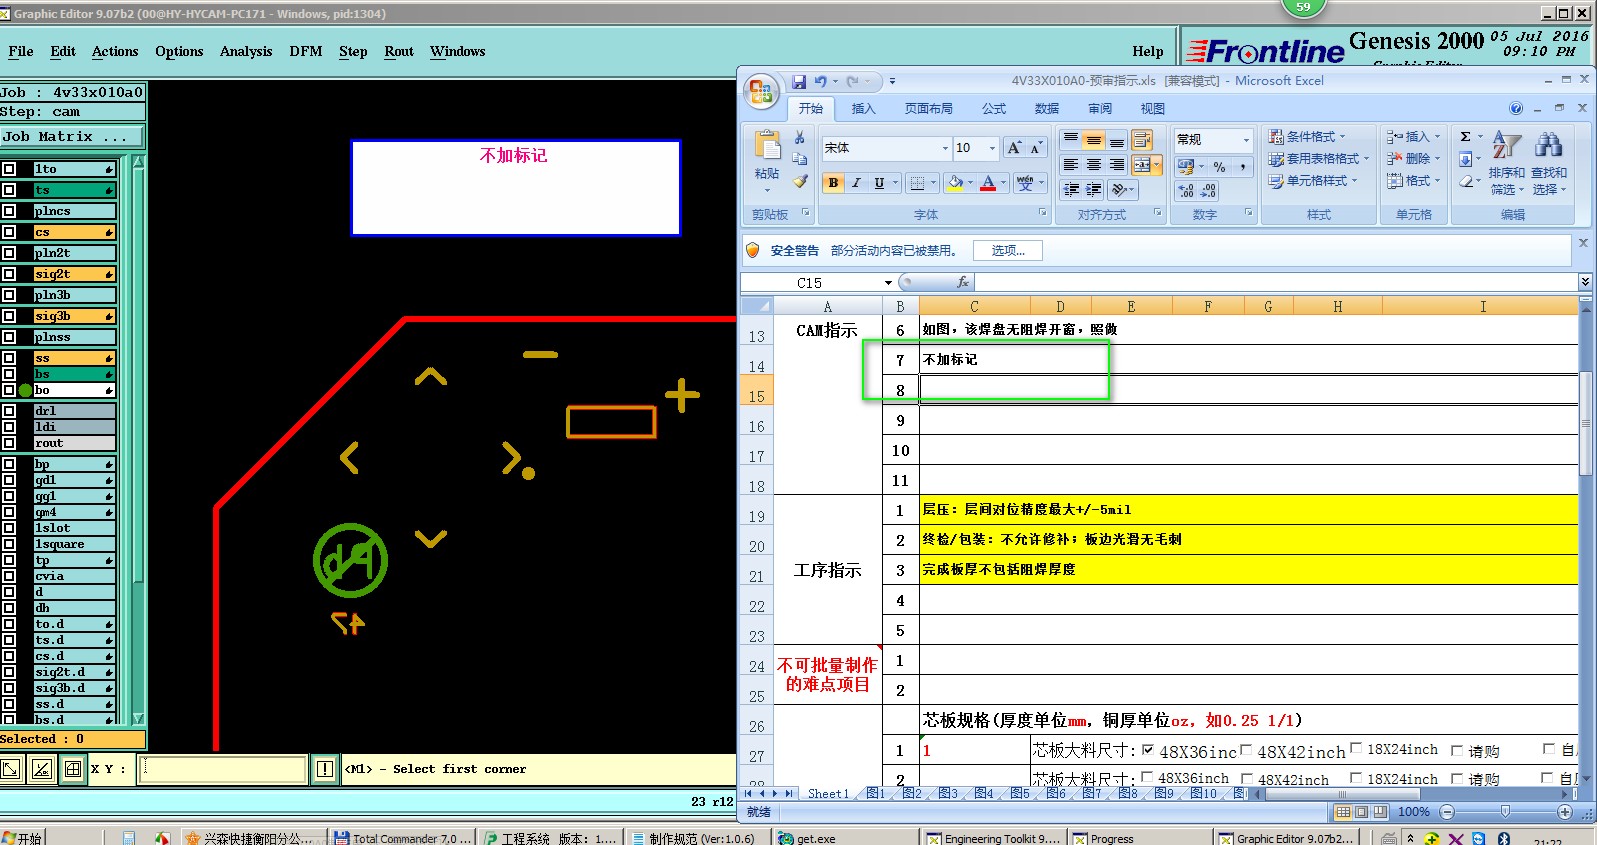Expand the formula bar with the chevron

pyautogui.click(x=1585, y=283)
